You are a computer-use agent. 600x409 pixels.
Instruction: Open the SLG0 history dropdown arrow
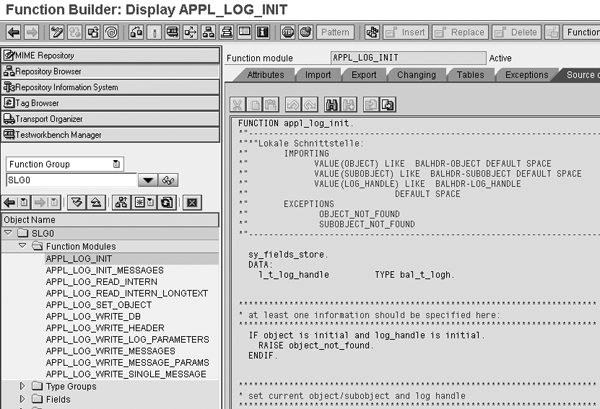point(148,180)
